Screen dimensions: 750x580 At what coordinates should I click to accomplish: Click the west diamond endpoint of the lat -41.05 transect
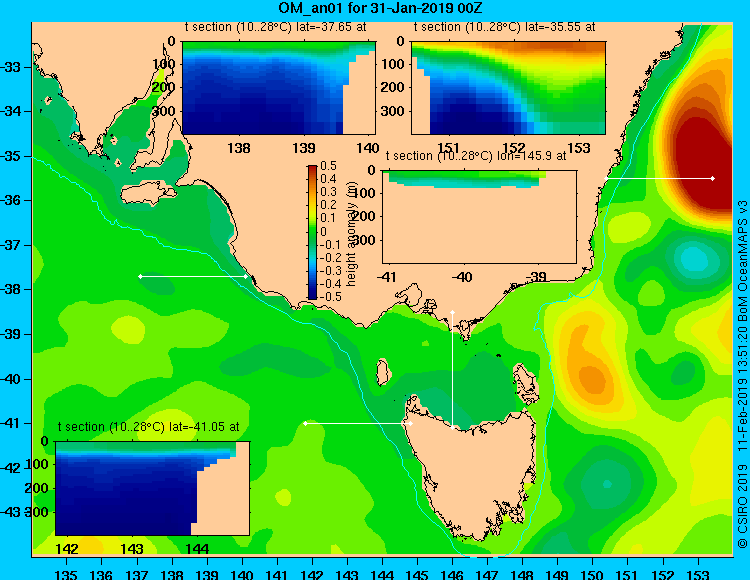[x=306, y=424]
